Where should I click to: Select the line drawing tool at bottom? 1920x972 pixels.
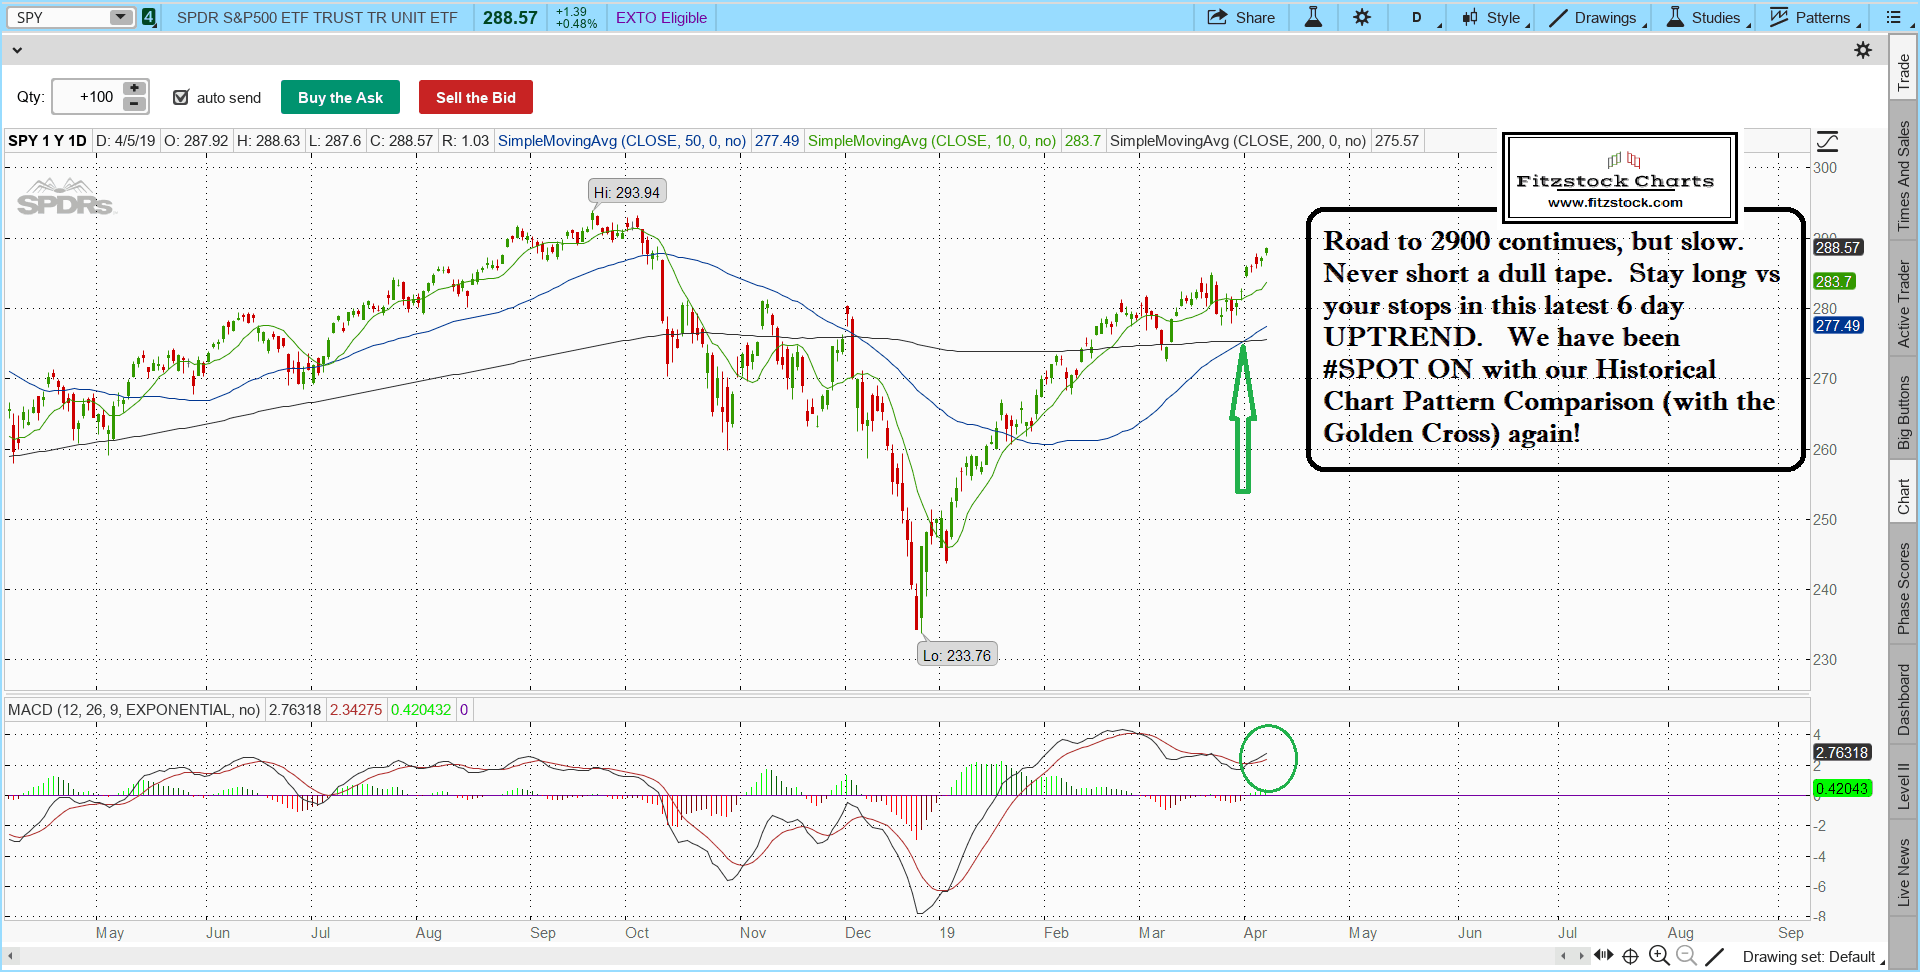(x=1714, y=956)
